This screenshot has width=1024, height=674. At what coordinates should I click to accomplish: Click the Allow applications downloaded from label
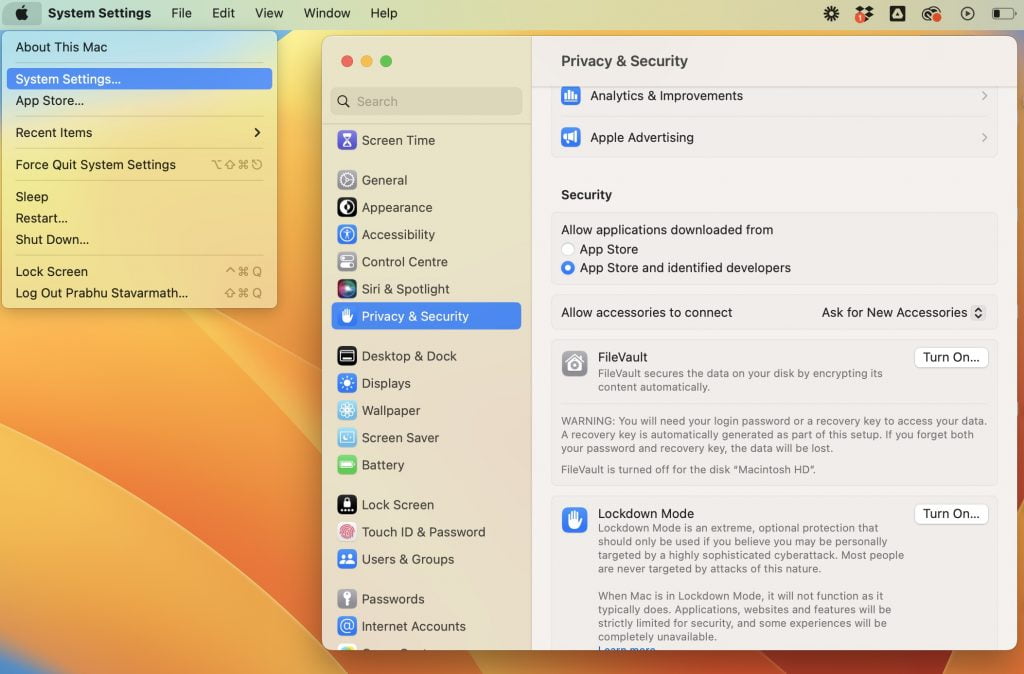(x=667, y=230)
